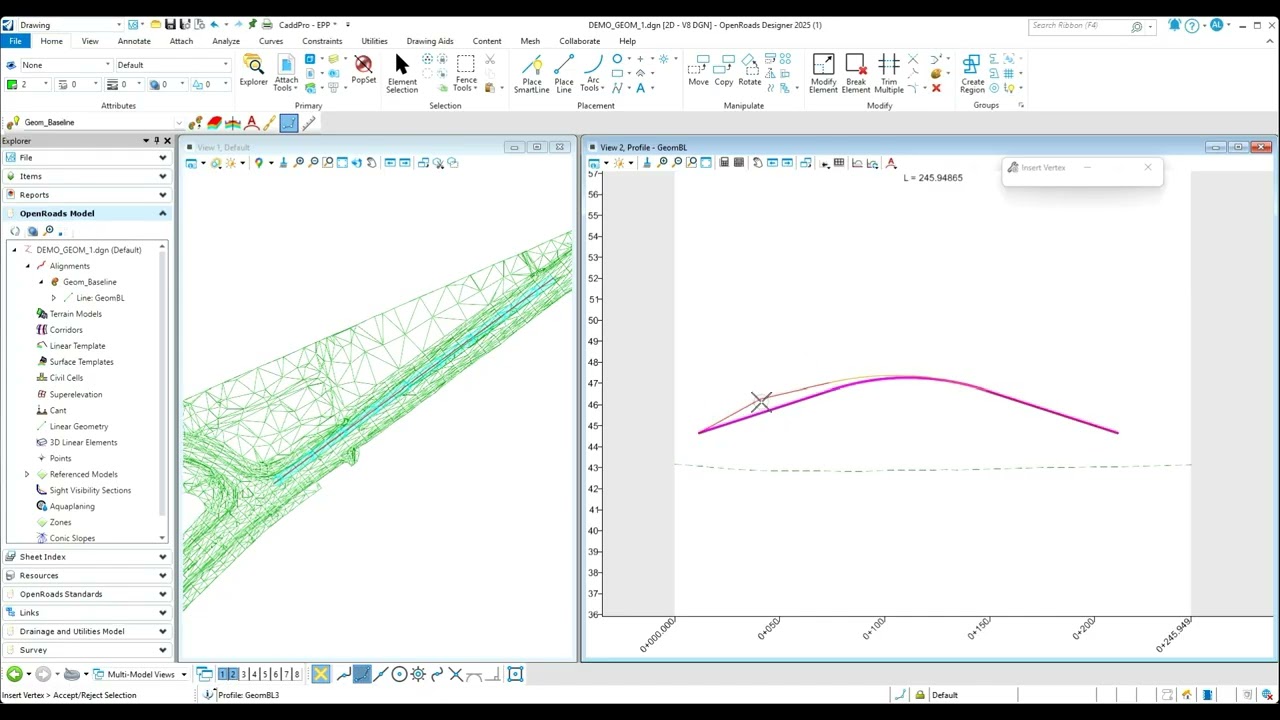Toggle view 3 in the view group buttons
The image size is (1280, 720).
243,674
